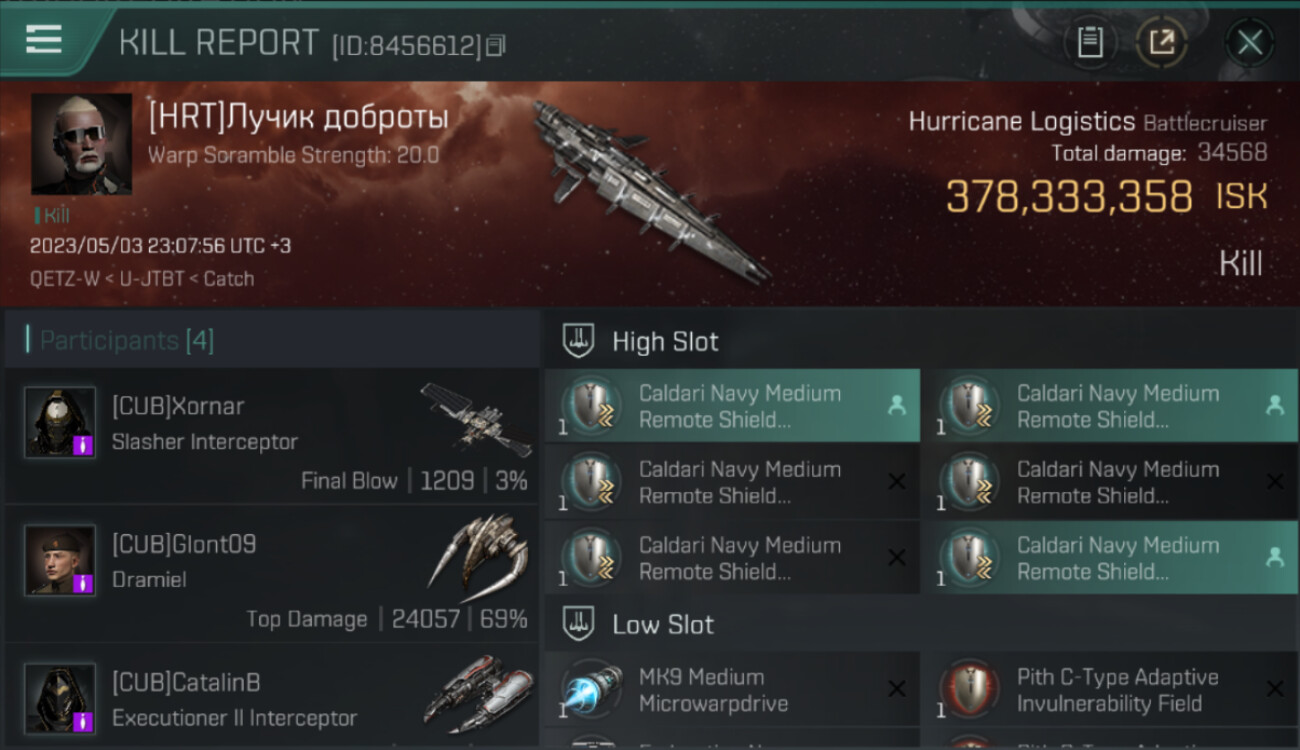Copy the kill report ID
This screenshot has width=1300, height=750.
[x=497, y=45]
